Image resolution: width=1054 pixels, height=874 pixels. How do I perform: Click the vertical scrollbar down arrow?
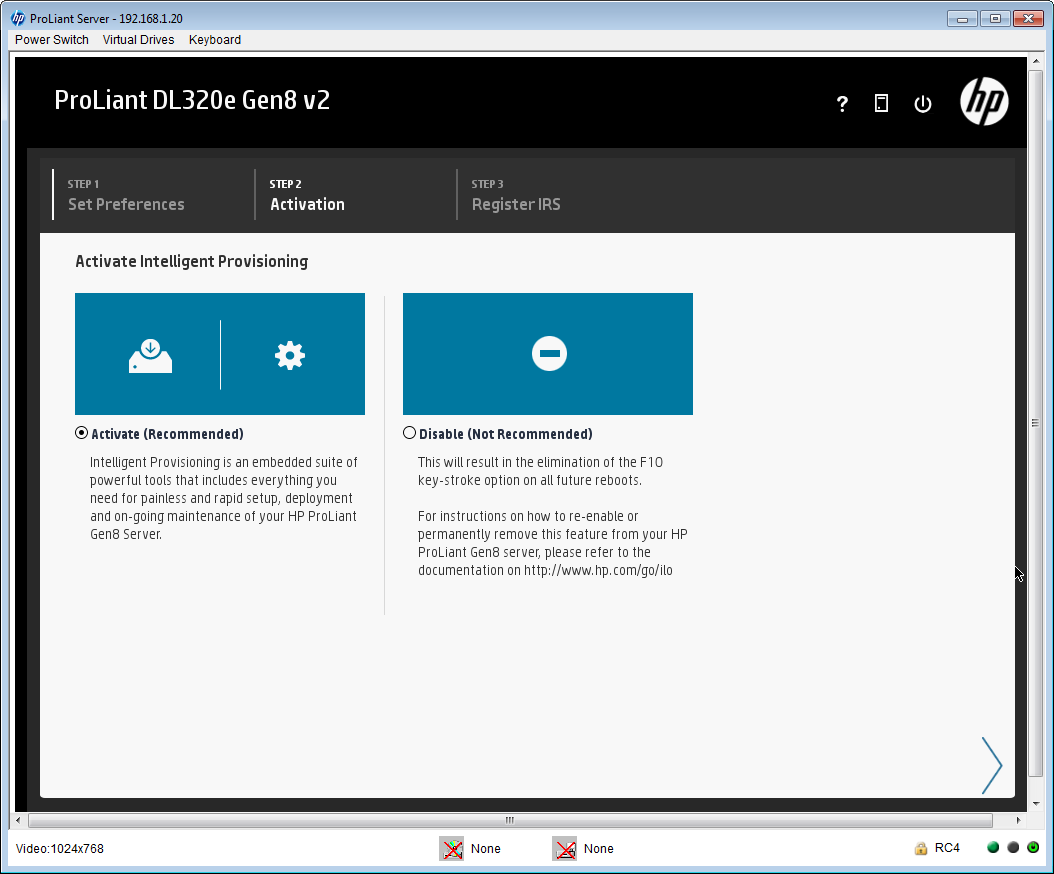click(x=1036, y=804)
